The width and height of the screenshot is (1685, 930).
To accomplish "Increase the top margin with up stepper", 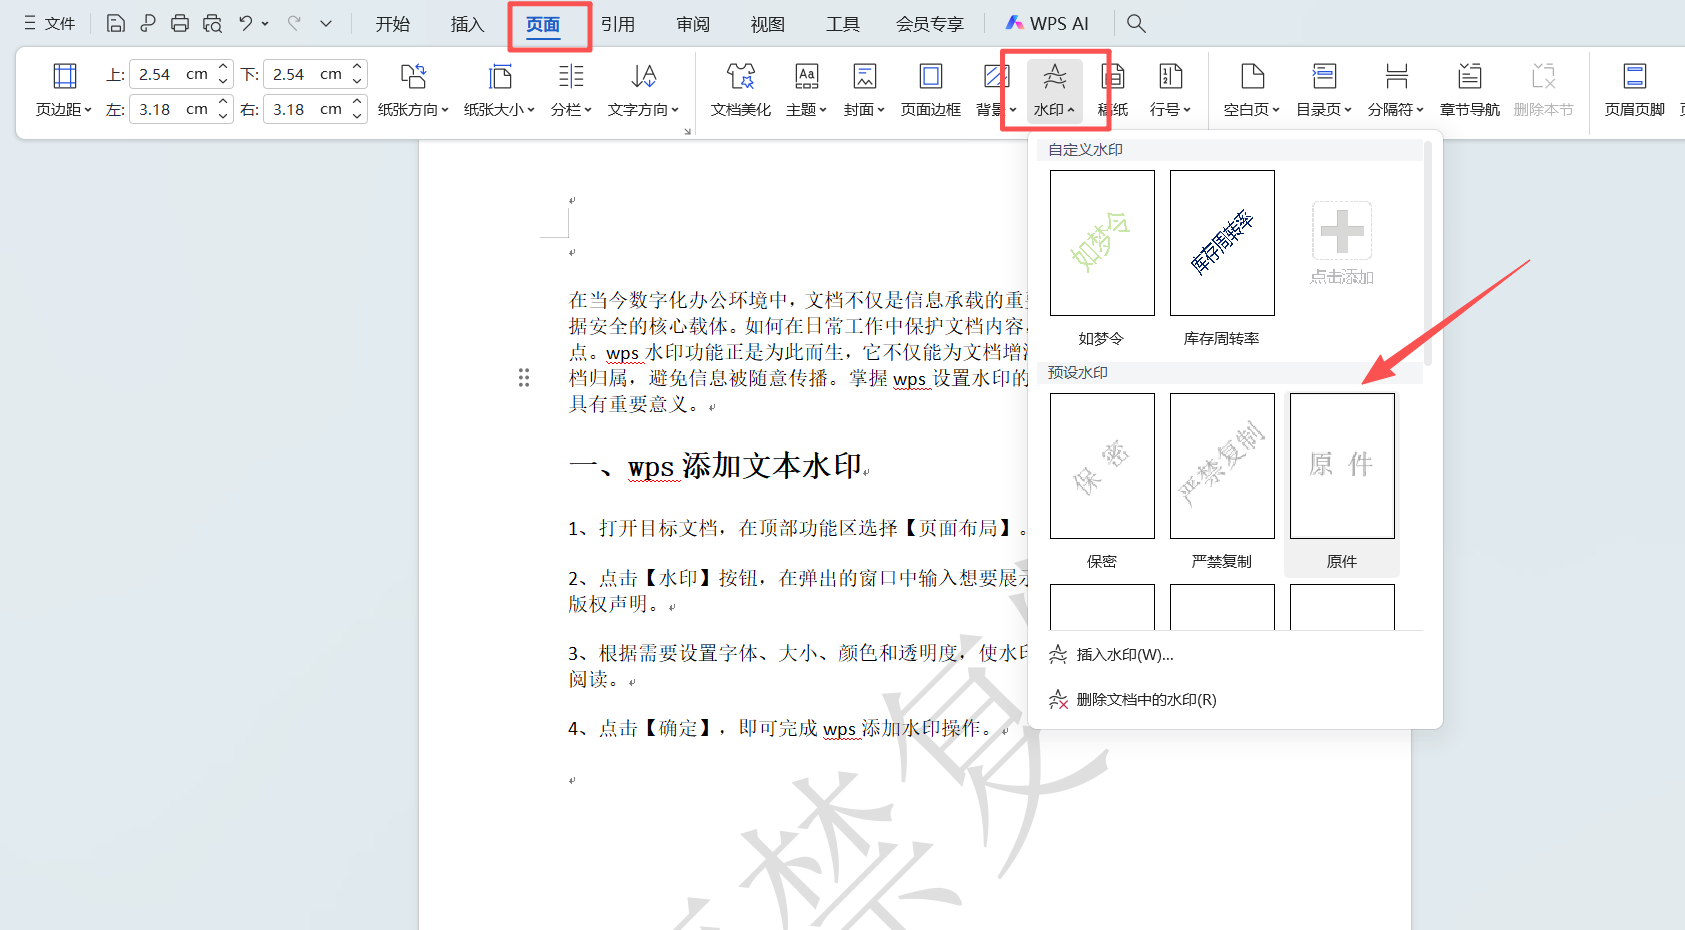I will point(223,67).
